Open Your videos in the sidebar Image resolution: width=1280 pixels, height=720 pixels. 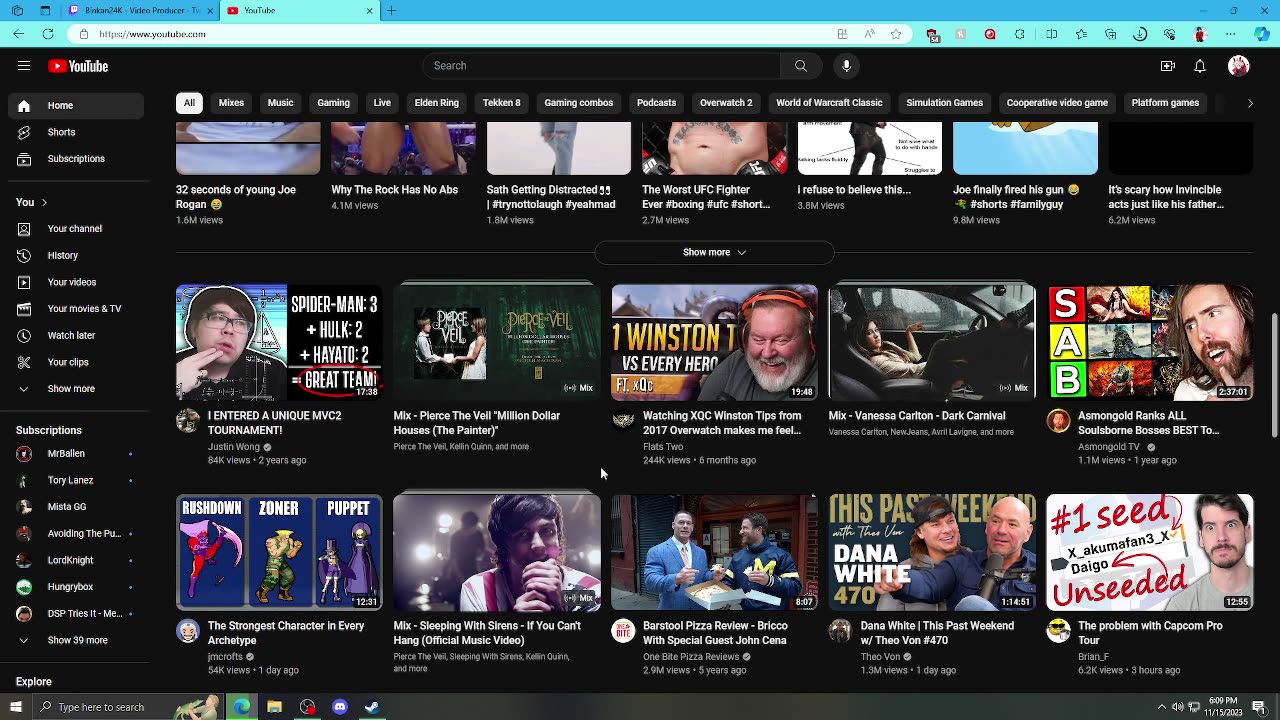(76, 282)
